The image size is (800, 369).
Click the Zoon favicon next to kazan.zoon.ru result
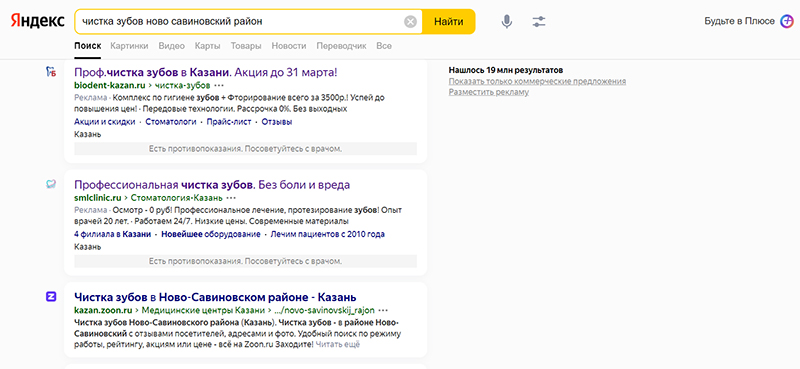tap(51, 297)
